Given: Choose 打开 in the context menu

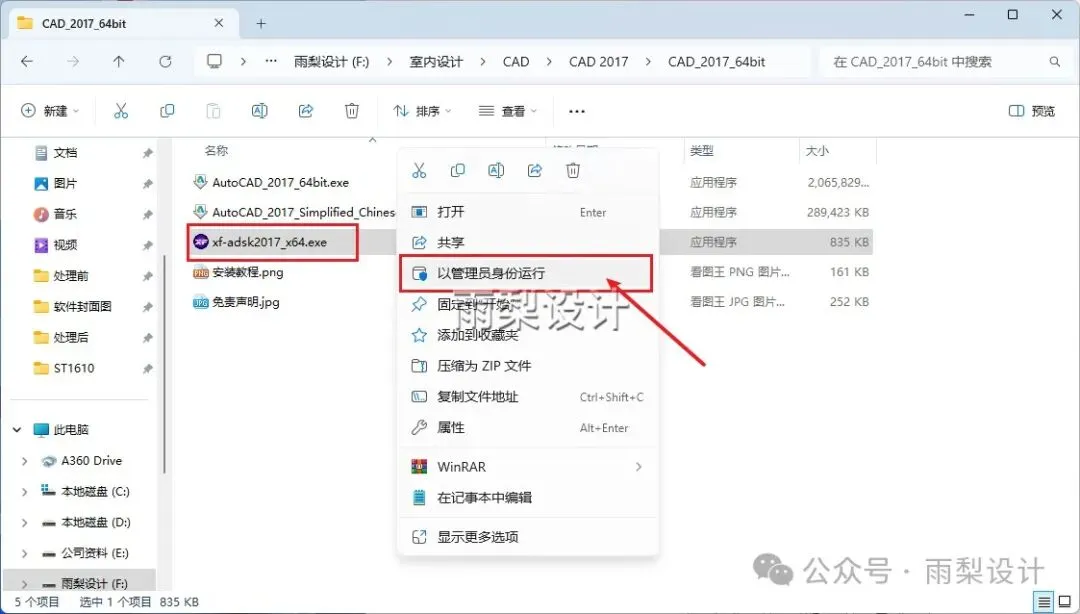Looking at the screenshot, I should [528, 212].
